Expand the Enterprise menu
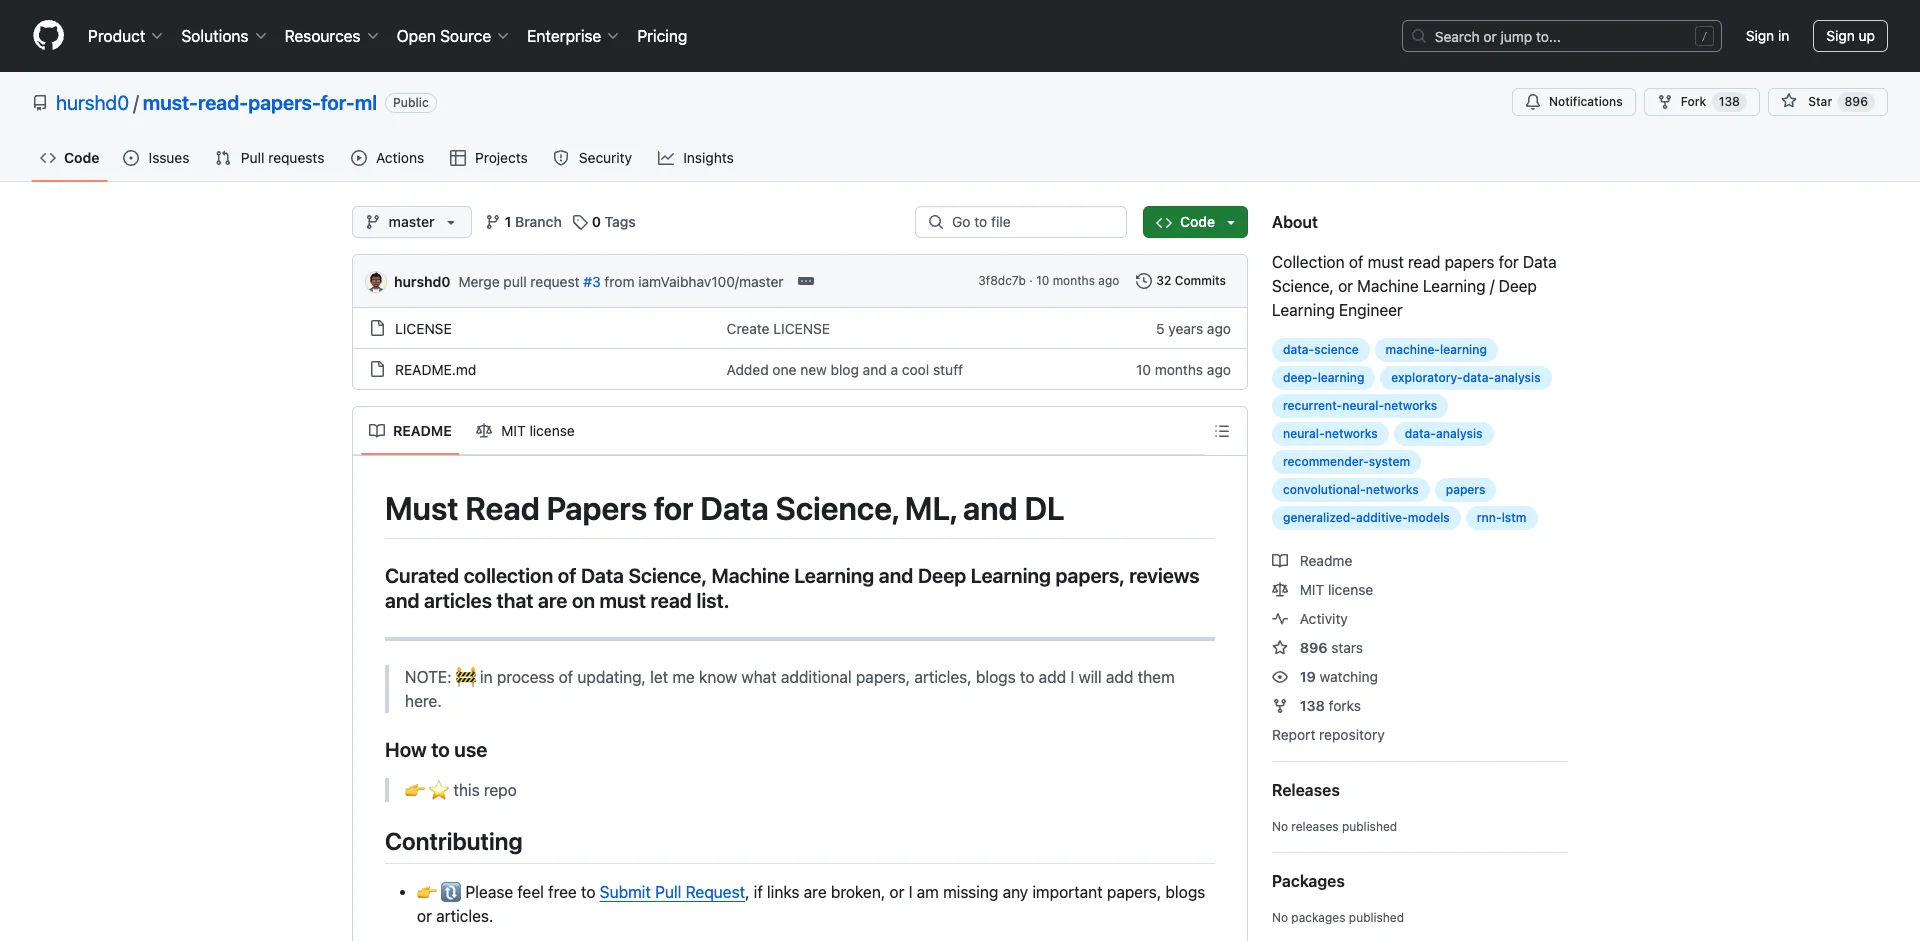 tap(572, 36)
